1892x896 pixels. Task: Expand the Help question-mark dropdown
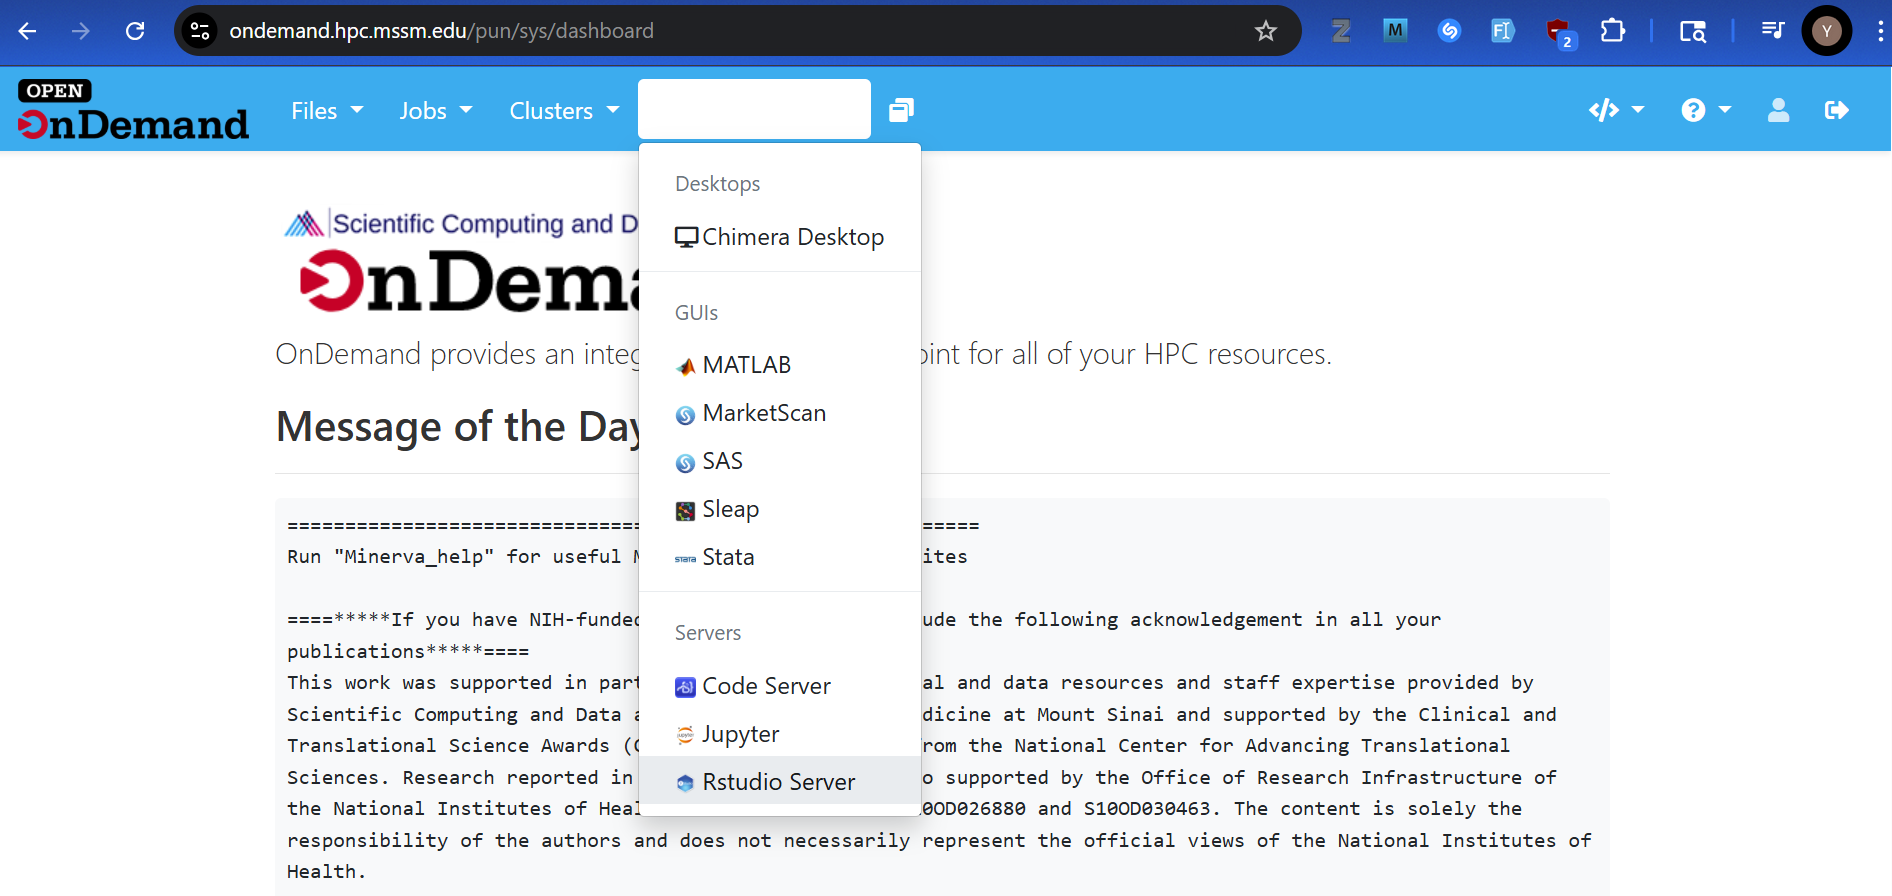pos(1705,110)
